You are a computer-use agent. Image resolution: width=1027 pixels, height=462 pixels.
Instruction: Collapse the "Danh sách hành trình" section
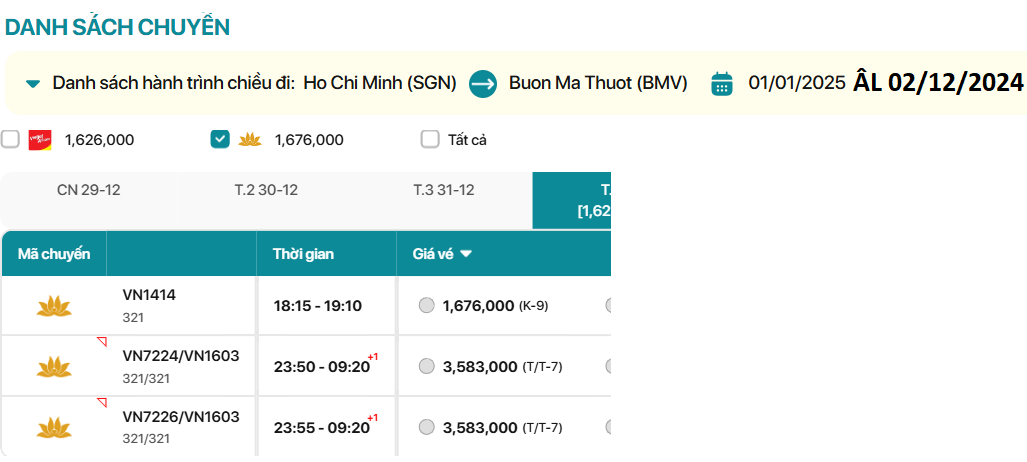click(x=33, y=84)
